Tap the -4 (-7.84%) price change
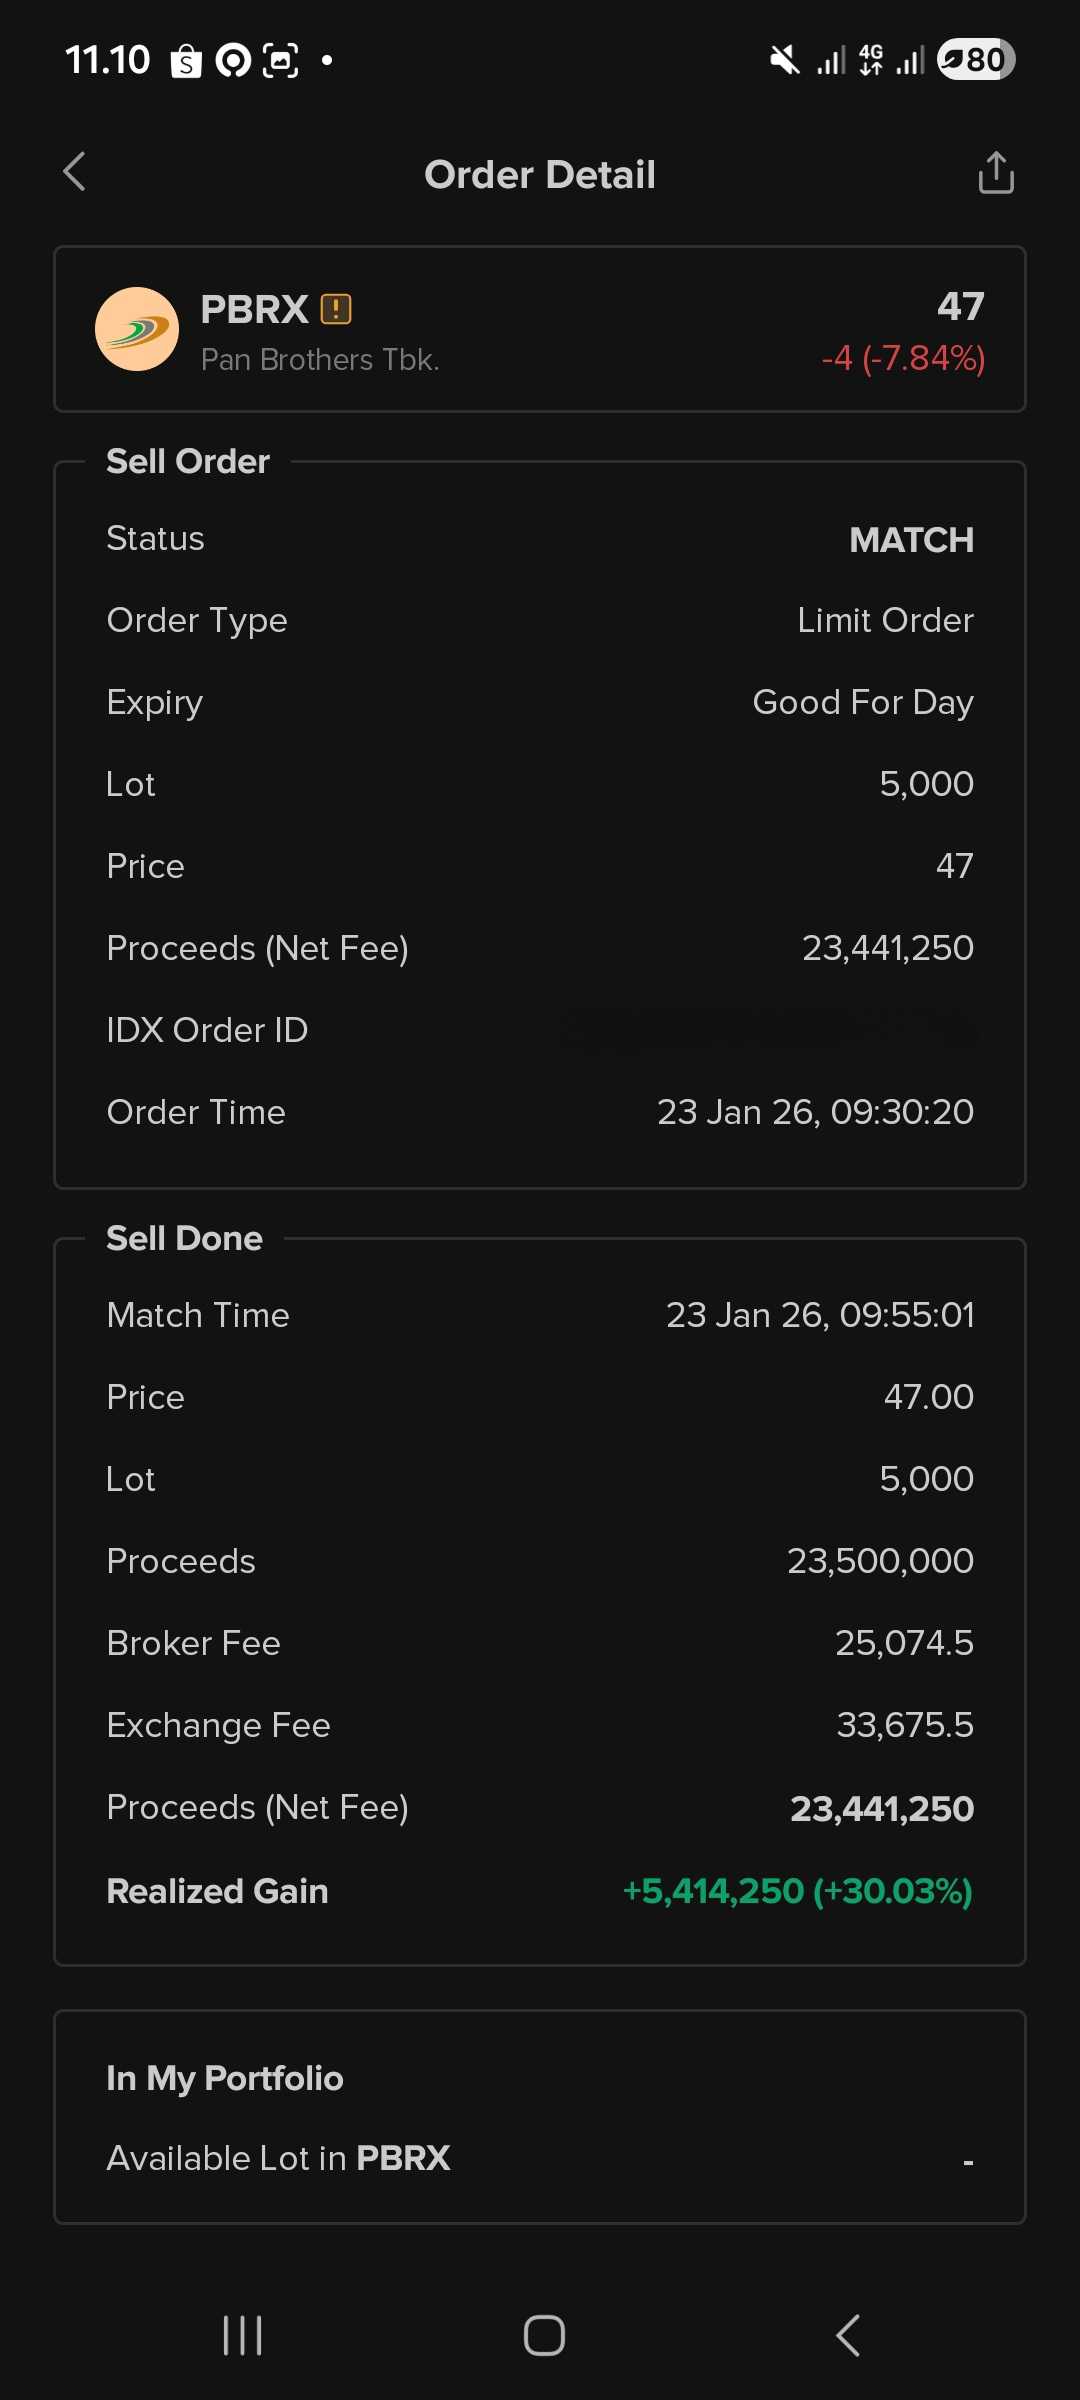The height and width of the screenshot is (2400, 1080). click(x=902, y=358)
